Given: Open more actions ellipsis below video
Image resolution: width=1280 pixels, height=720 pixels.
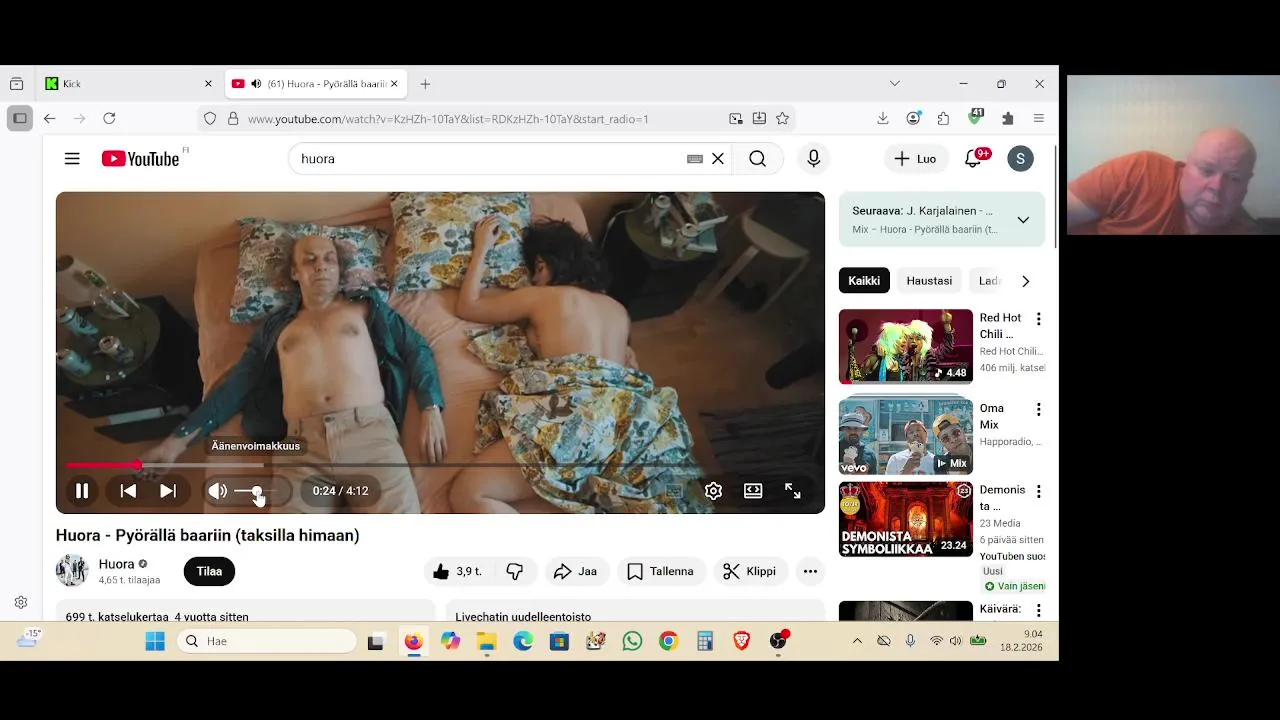Looking at the screenshot, I should [810, 571].
